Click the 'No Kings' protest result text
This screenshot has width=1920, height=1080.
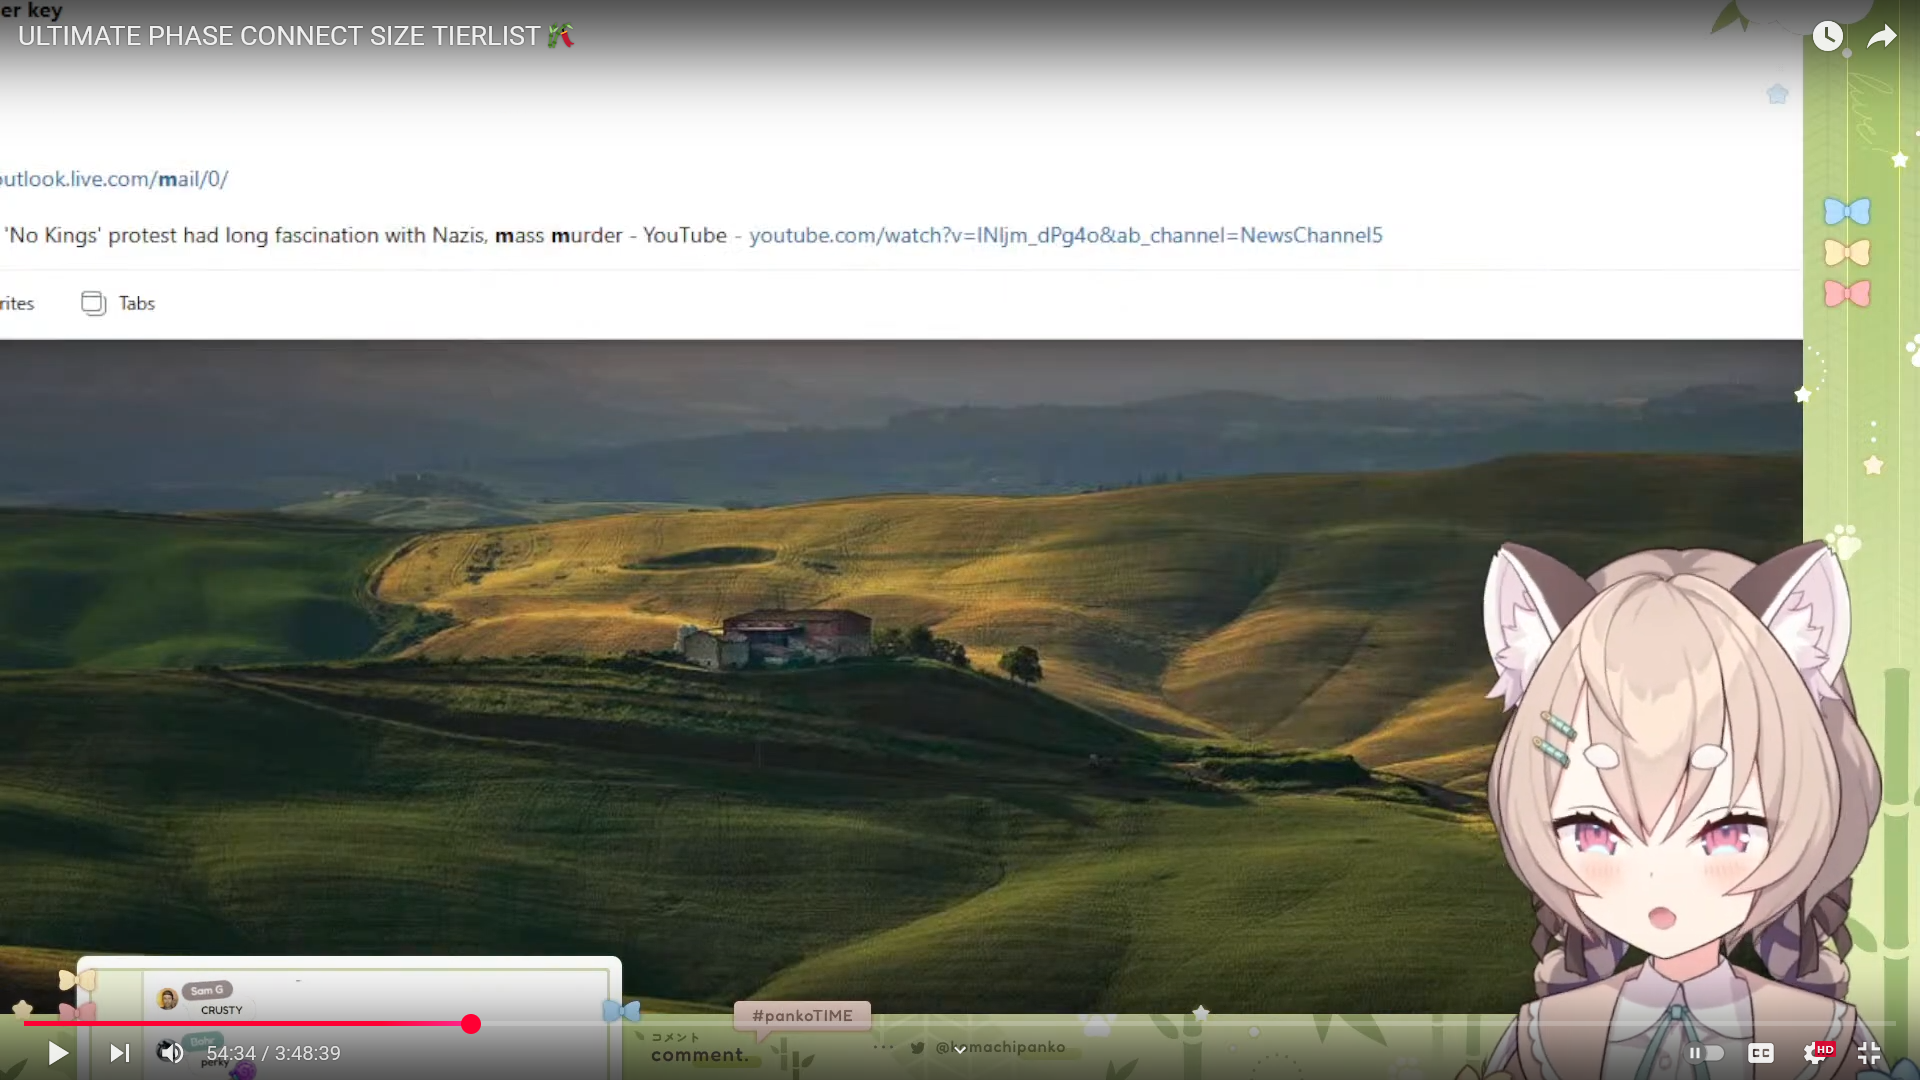pyautogui.click(x=366, y=235)
